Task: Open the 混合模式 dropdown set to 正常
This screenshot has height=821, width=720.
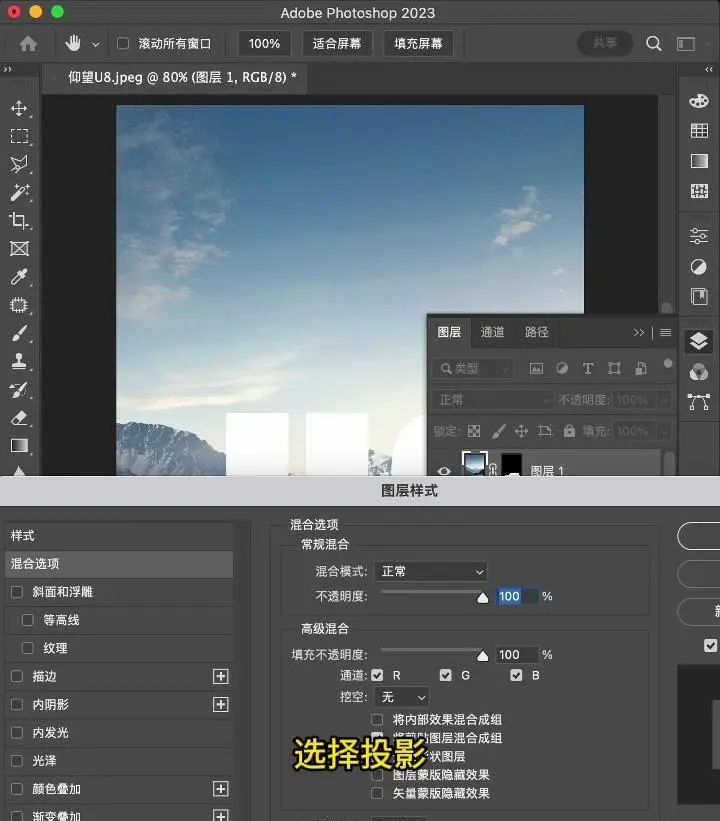Action: pyautogui.click(x=431, y=571)
